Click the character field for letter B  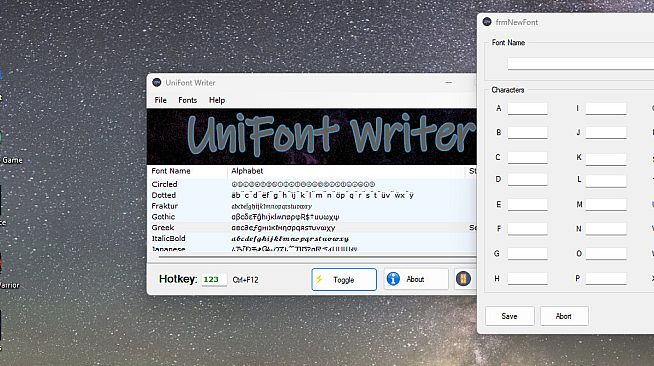pos(527,133)
